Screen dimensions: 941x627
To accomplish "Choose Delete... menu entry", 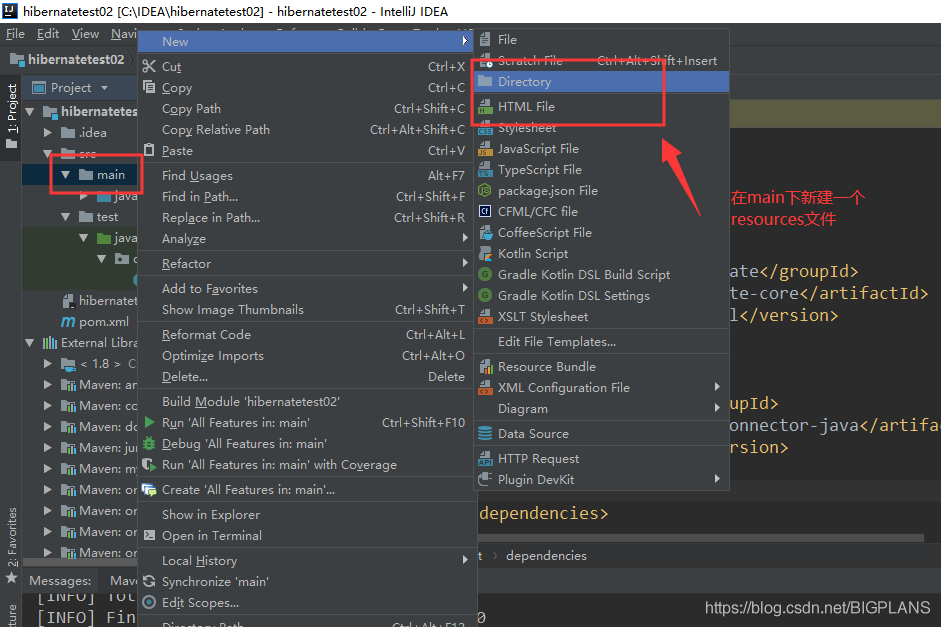I will 307,376.
